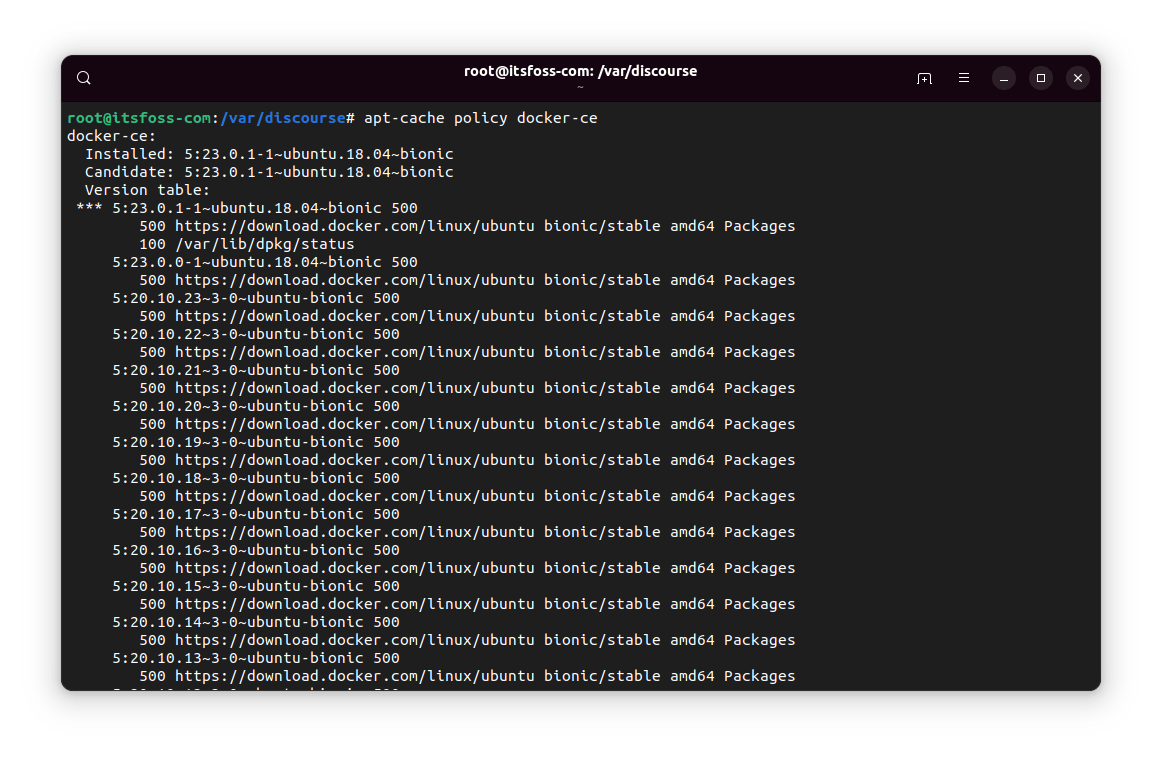Click the typed command apt-cache policy docker-ce
Screen dimensions: 1162x758
480,118
